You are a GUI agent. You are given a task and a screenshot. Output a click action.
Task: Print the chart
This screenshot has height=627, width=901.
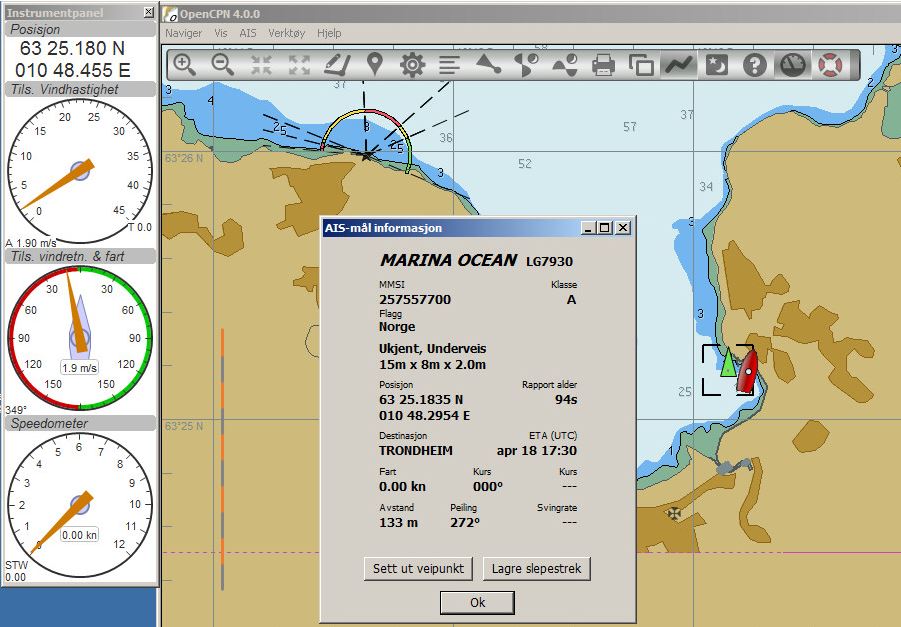(x=603, y=64)
